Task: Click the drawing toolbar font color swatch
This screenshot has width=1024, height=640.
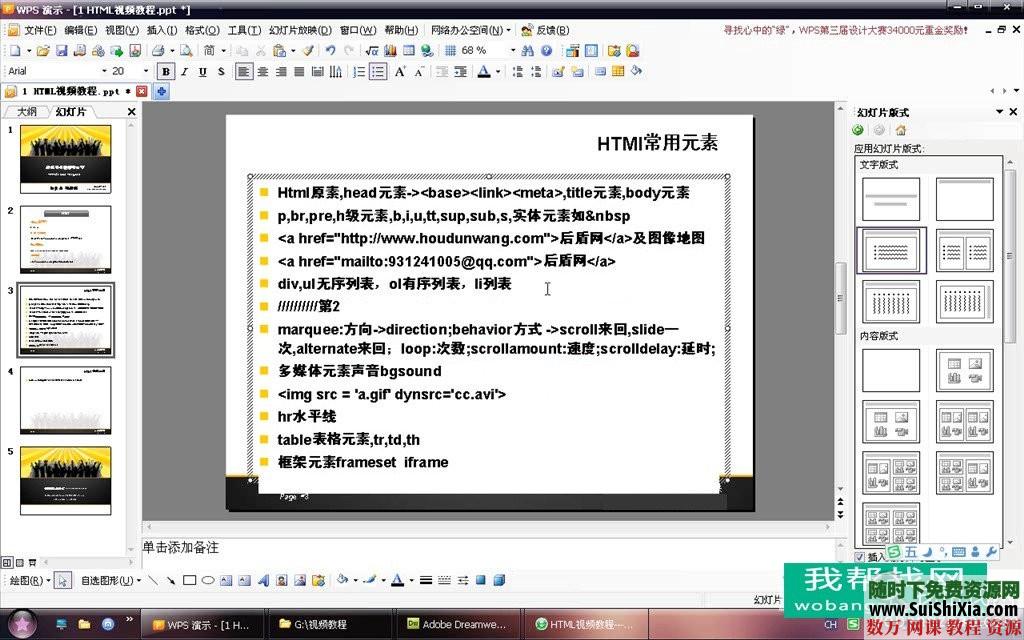Action: [397, 580]
